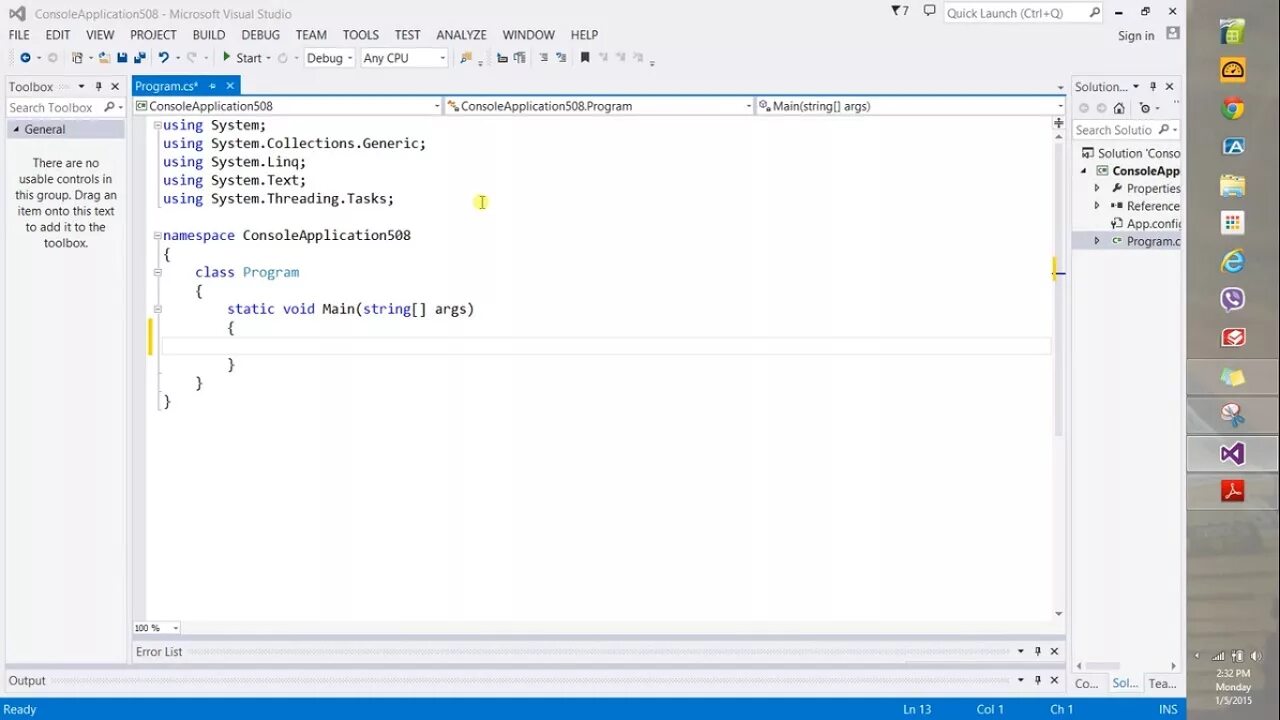The image size is (1280, 720).
Task: Click the Solution Explorer pending changes filter icon
Action: (1144, 108)
